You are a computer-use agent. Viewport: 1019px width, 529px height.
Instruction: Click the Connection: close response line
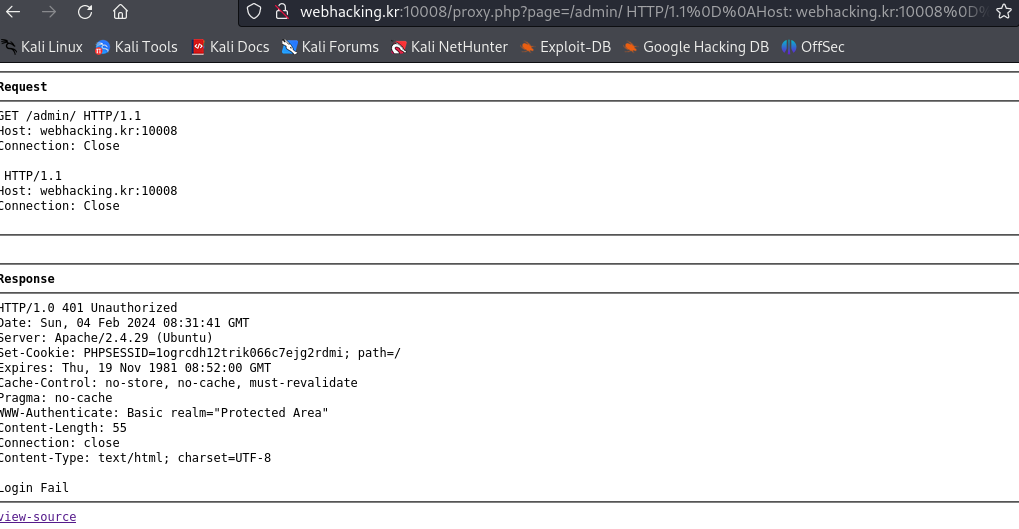(59, 442)
